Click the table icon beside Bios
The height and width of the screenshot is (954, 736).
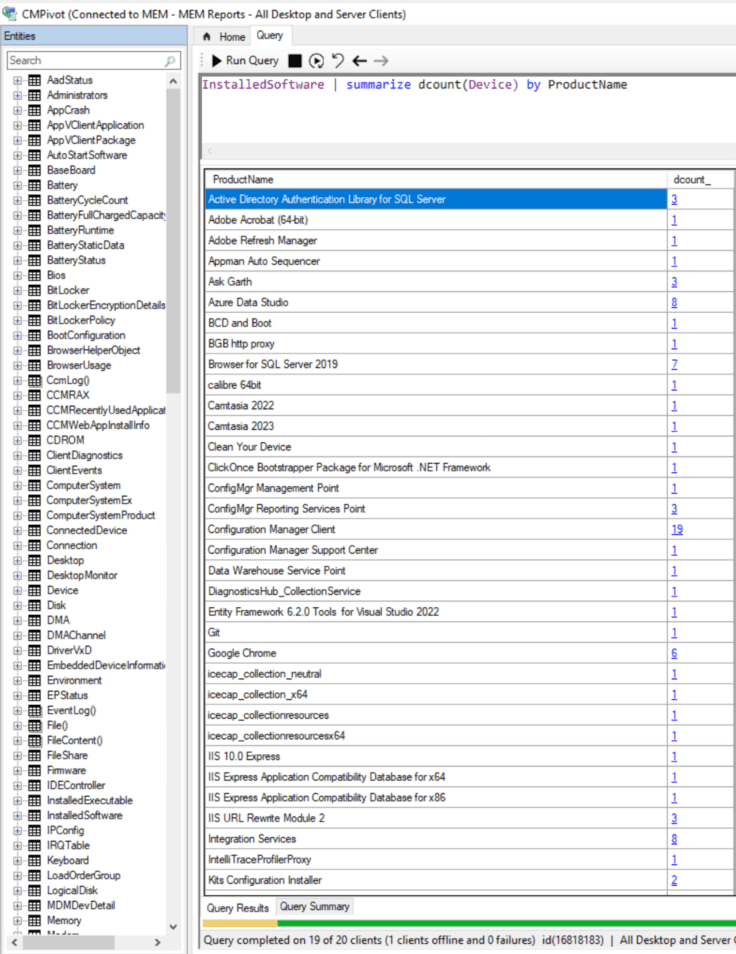pos(35,276)
